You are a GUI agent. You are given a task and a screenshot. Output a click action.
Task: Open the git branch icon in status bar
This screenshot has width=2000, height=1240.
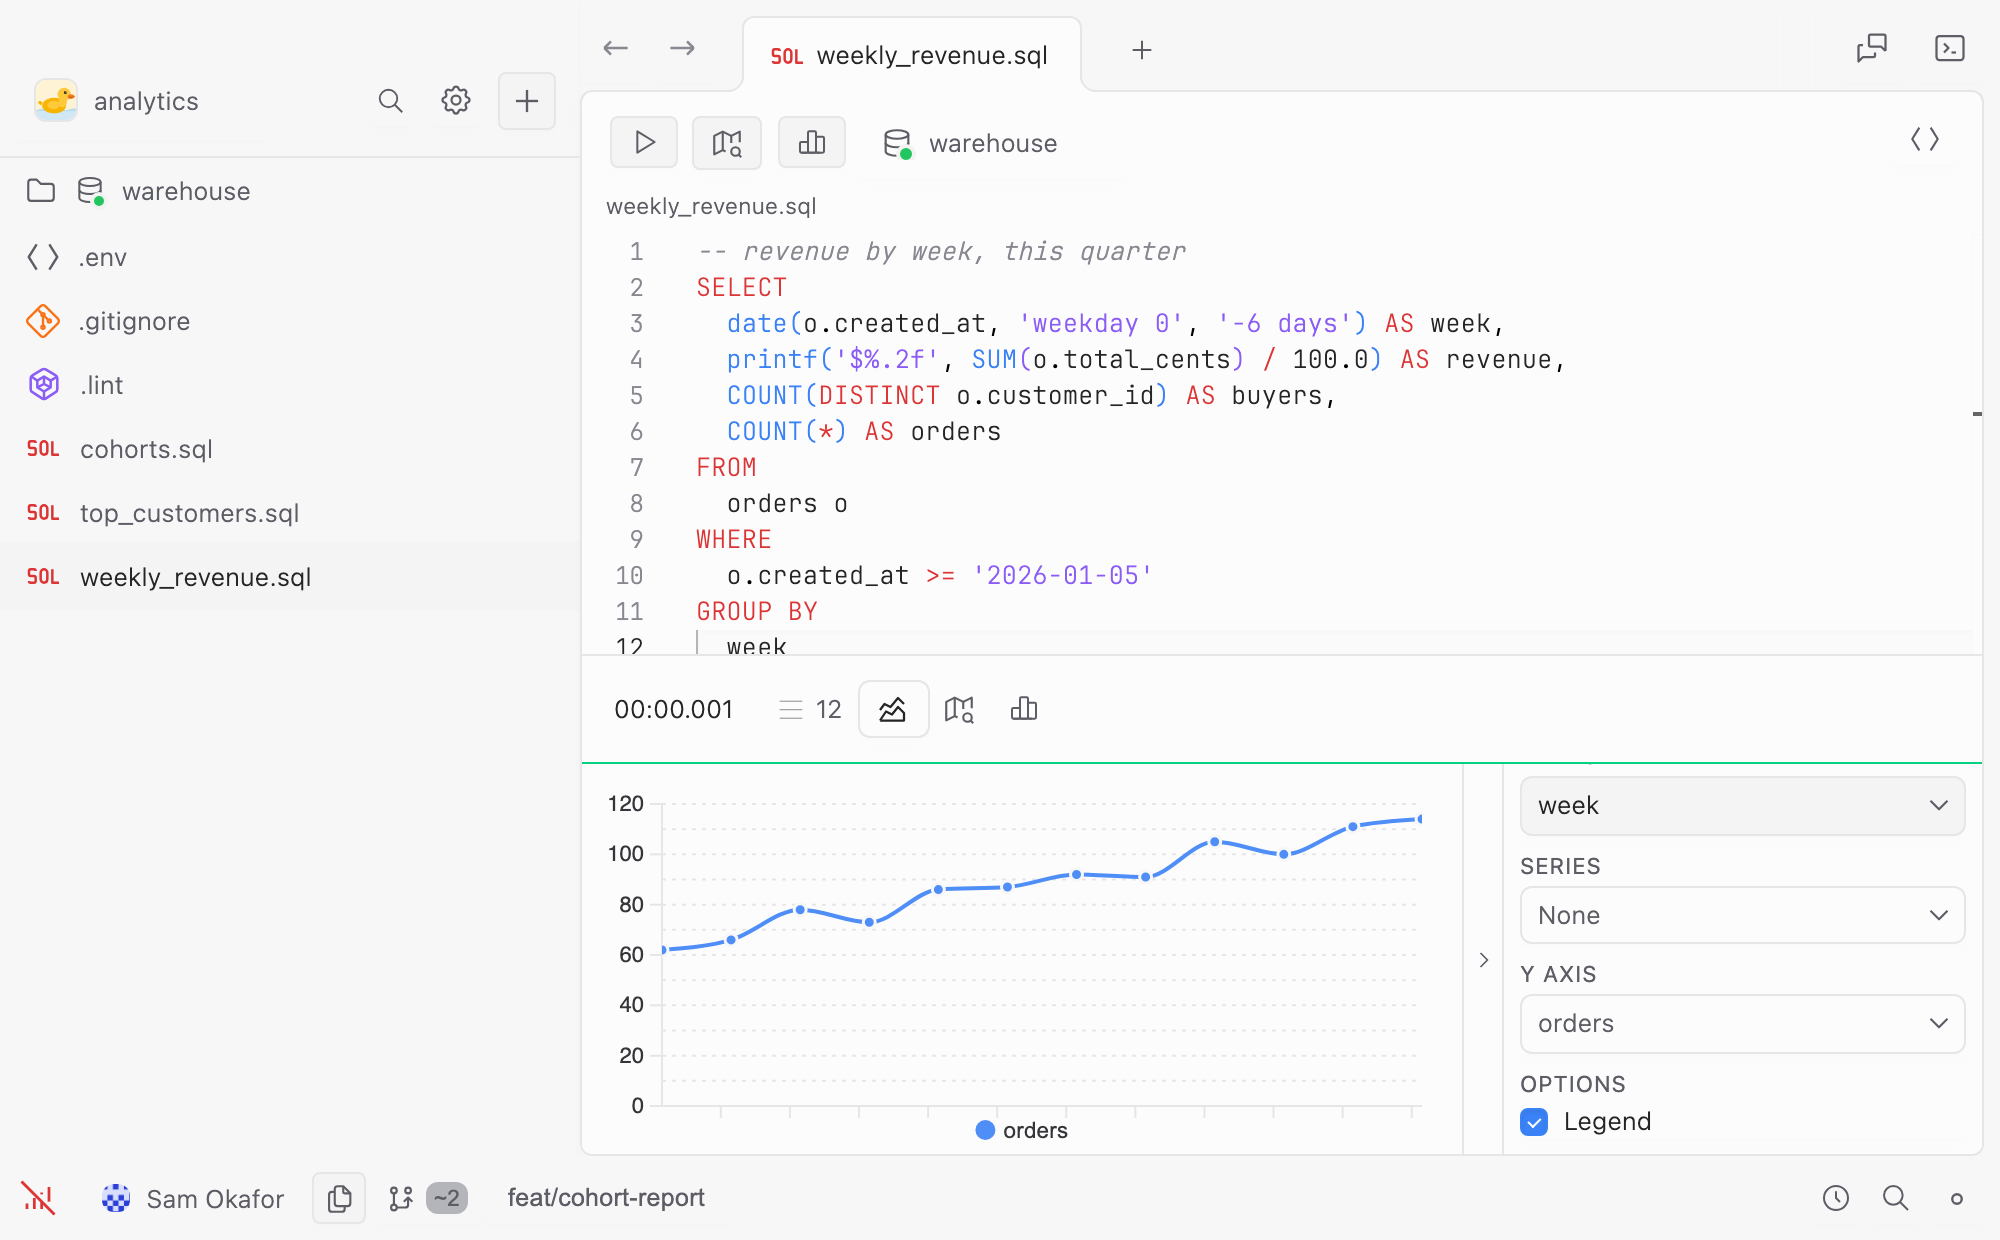tap(401, 1198)
